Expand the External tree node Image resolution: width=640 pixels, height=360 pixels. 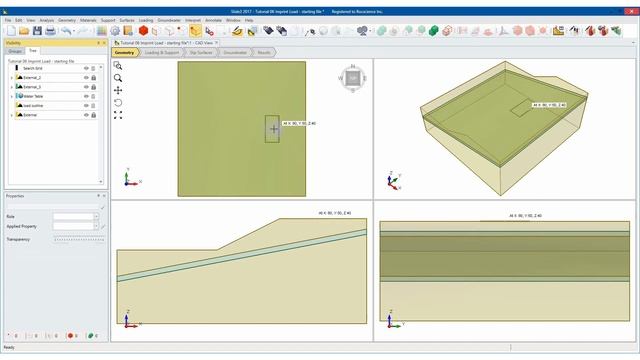(x=11, y=115)
